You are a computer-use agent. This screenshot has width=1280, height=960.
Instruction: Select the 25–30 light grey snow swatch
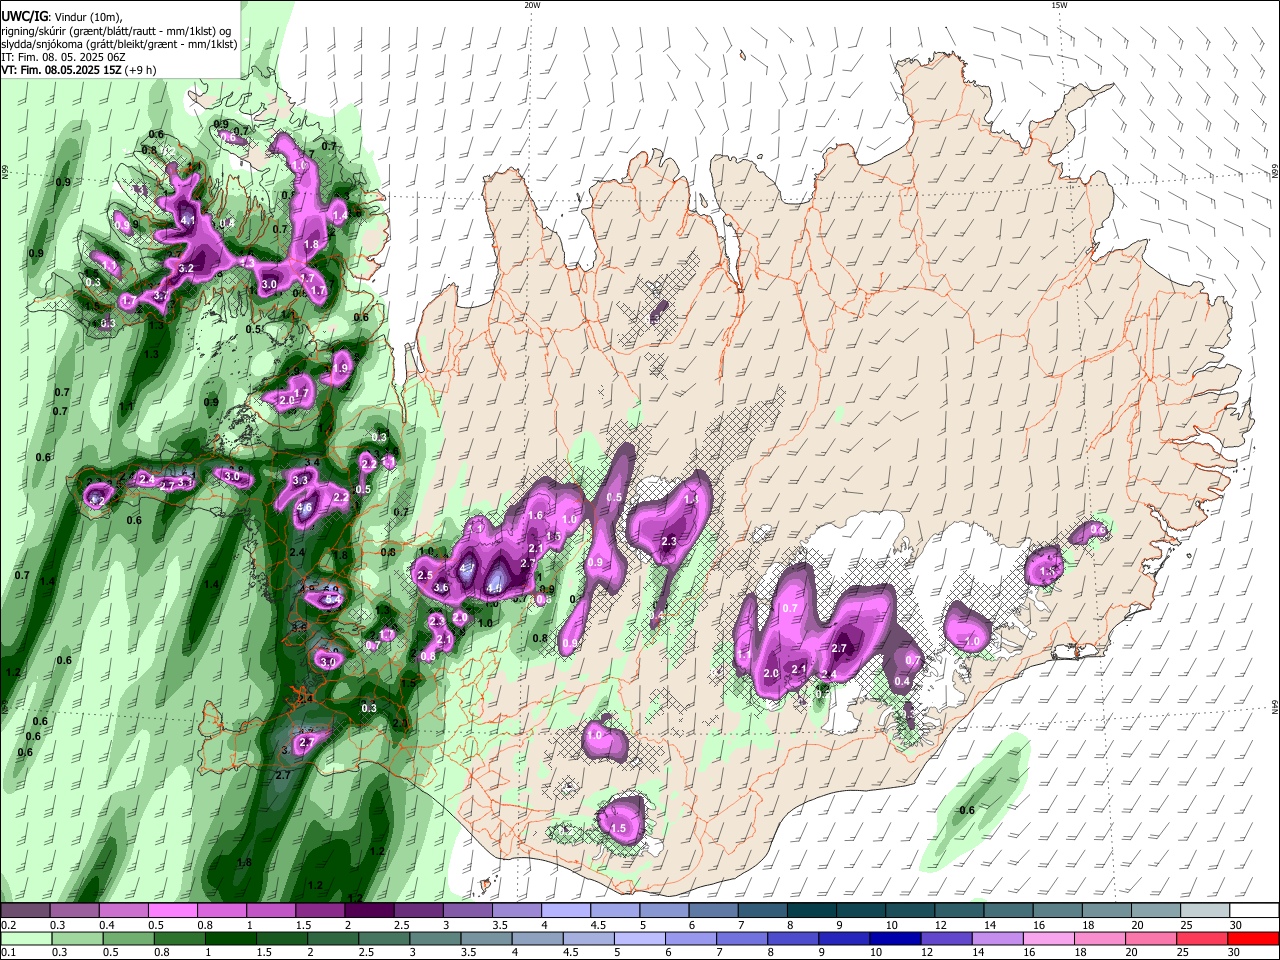click(x=1206, y=911)
